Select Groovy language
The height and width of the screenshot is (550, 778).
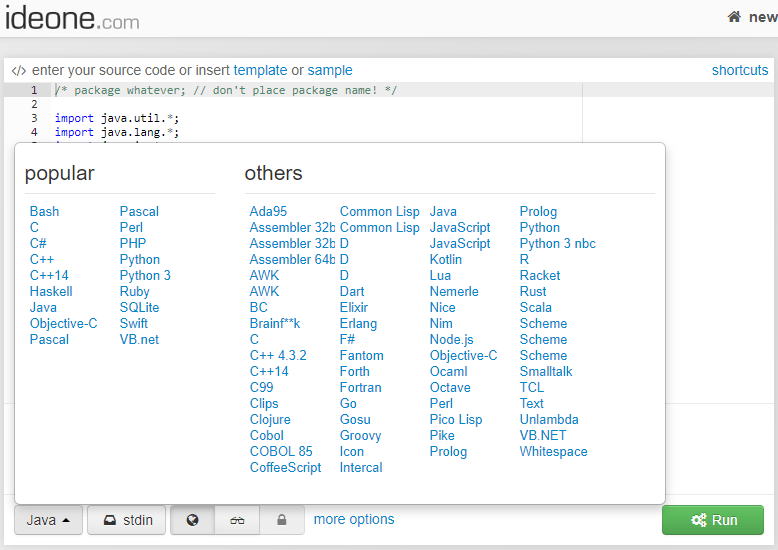point(361,436)
